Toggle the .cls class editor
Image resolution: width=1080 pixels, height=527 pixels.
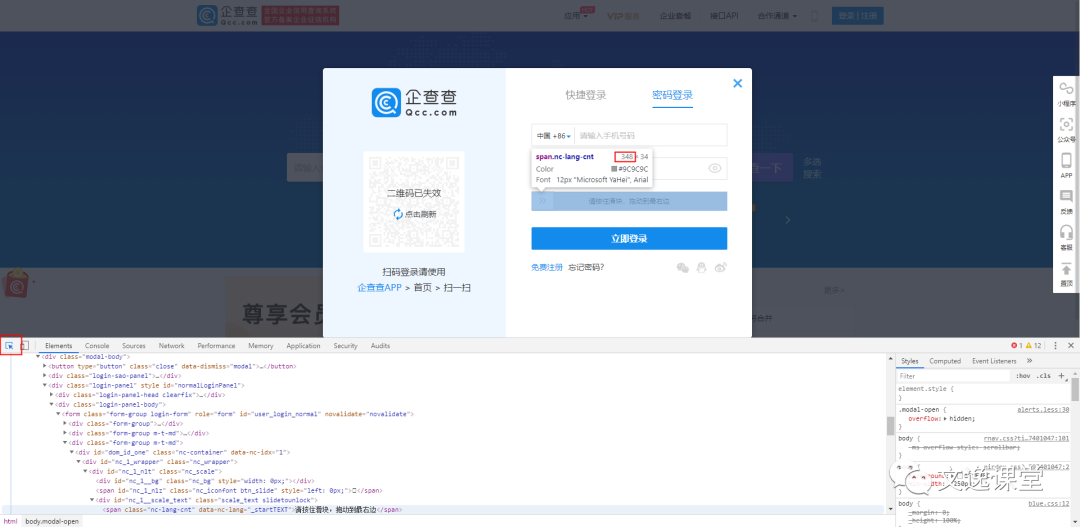1043,375
